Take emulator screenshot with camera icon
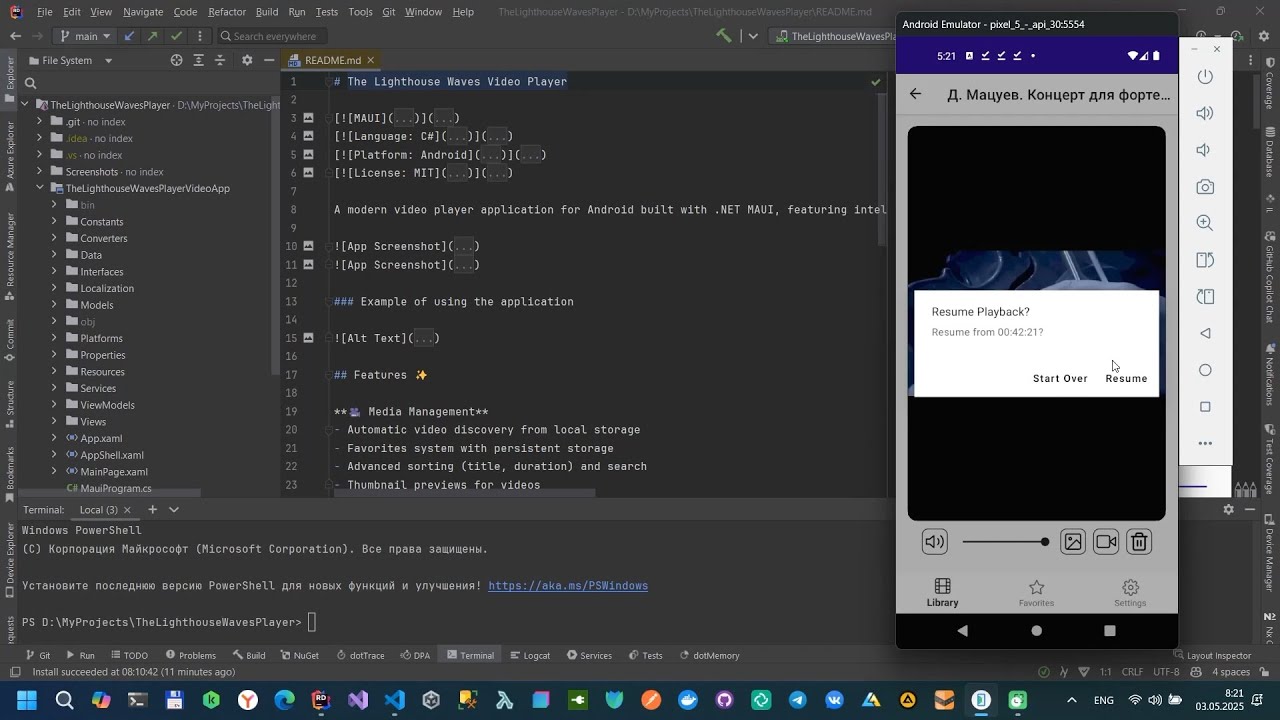 coord(1205,187)
